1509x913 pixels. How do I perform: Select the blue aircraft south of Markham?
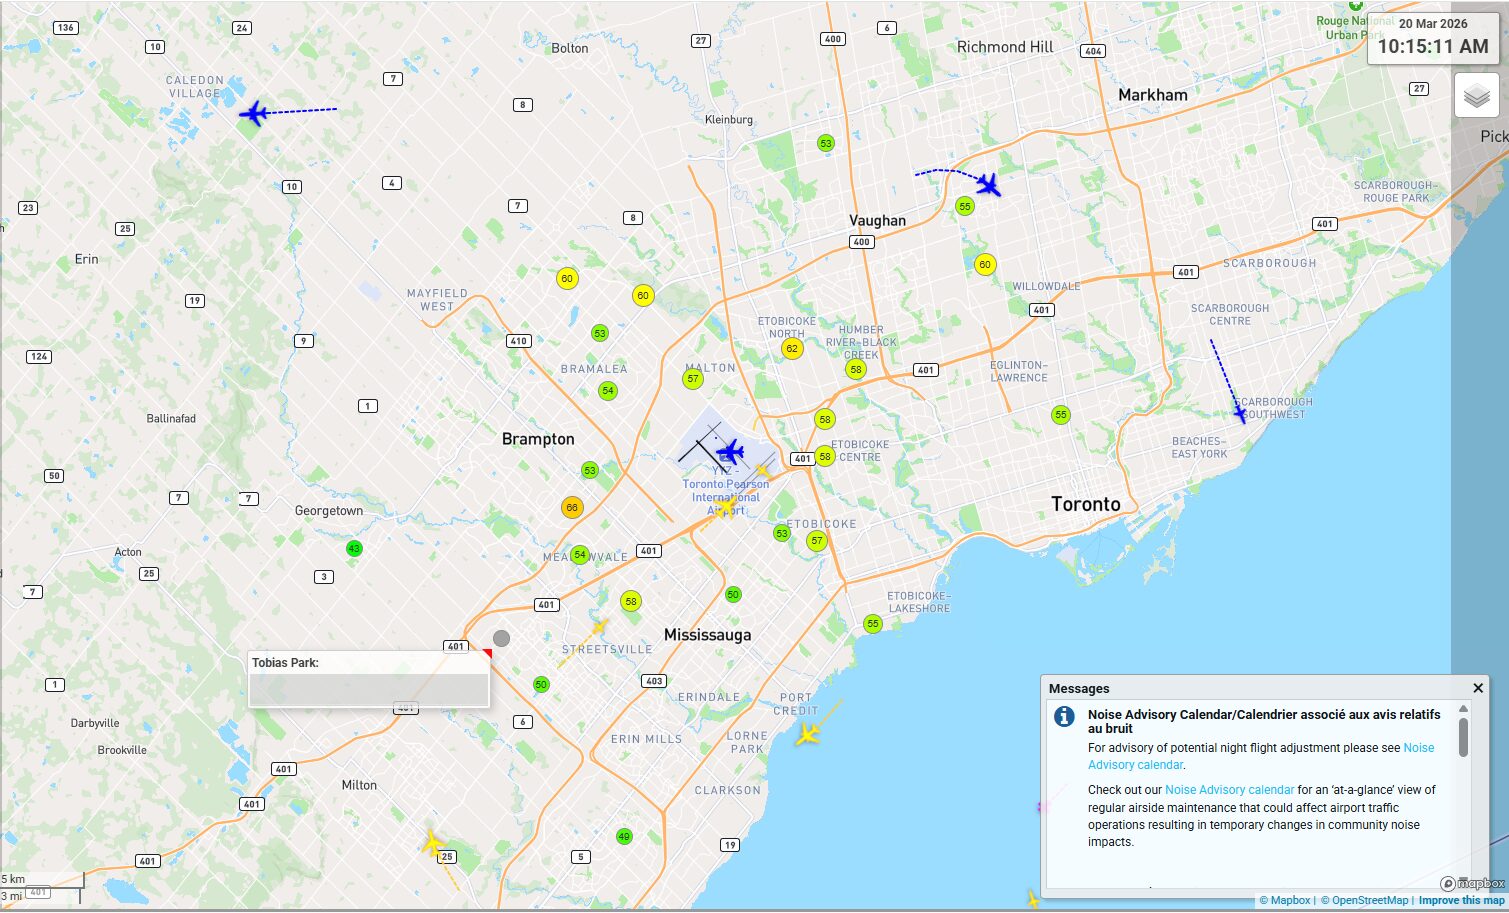coord(988,185)
